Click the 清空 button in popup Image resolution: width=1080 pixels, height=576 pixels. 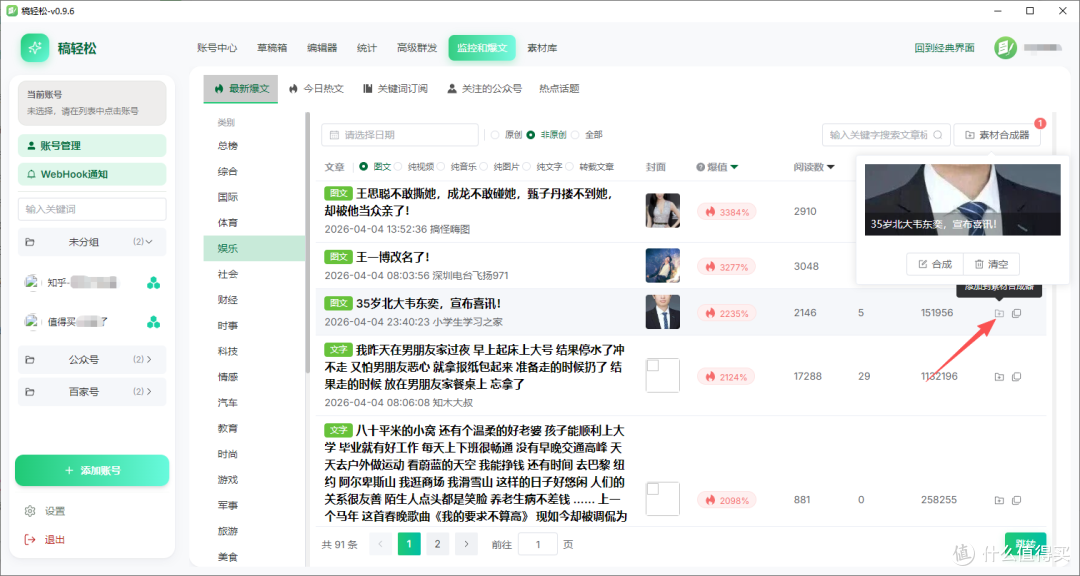[x=991, y=264]
